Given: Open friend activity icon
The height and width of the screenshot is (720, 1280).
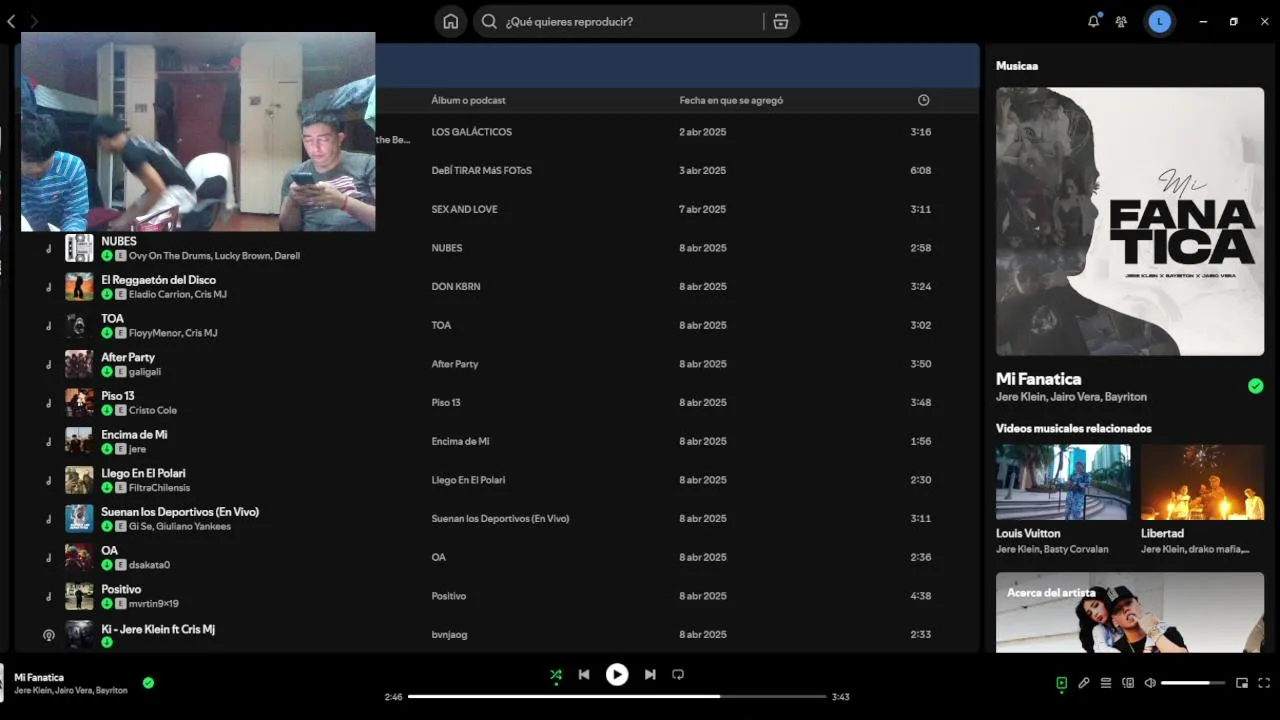Looking at the screenshot, I should [1121, 21].
